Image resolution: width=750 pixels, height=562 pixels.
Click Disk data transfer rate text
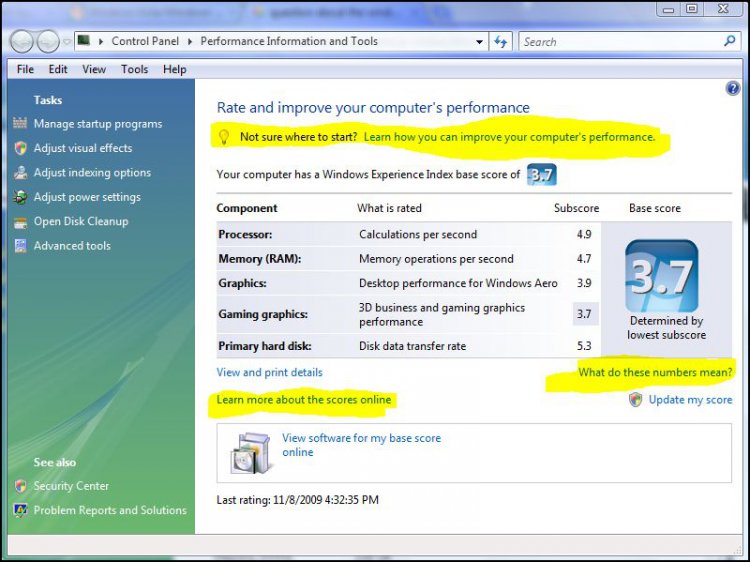(x=412, y=346)
